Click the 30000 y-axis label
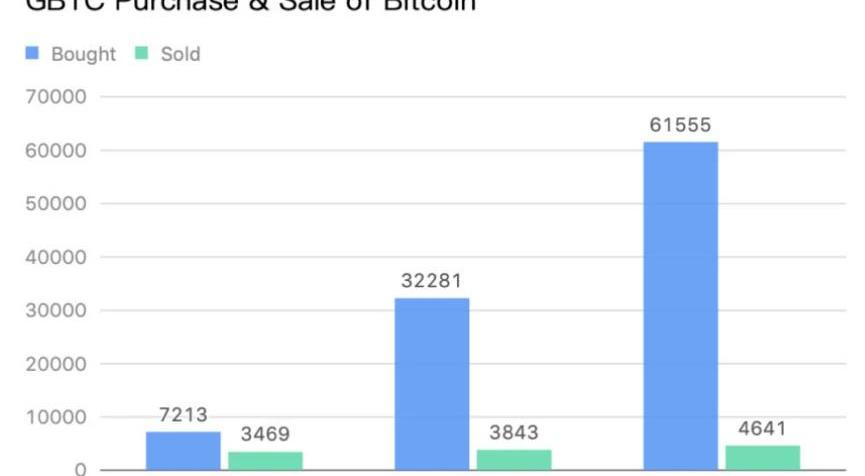The height and width of the screenshot is (476, 865). pos(56,310)
